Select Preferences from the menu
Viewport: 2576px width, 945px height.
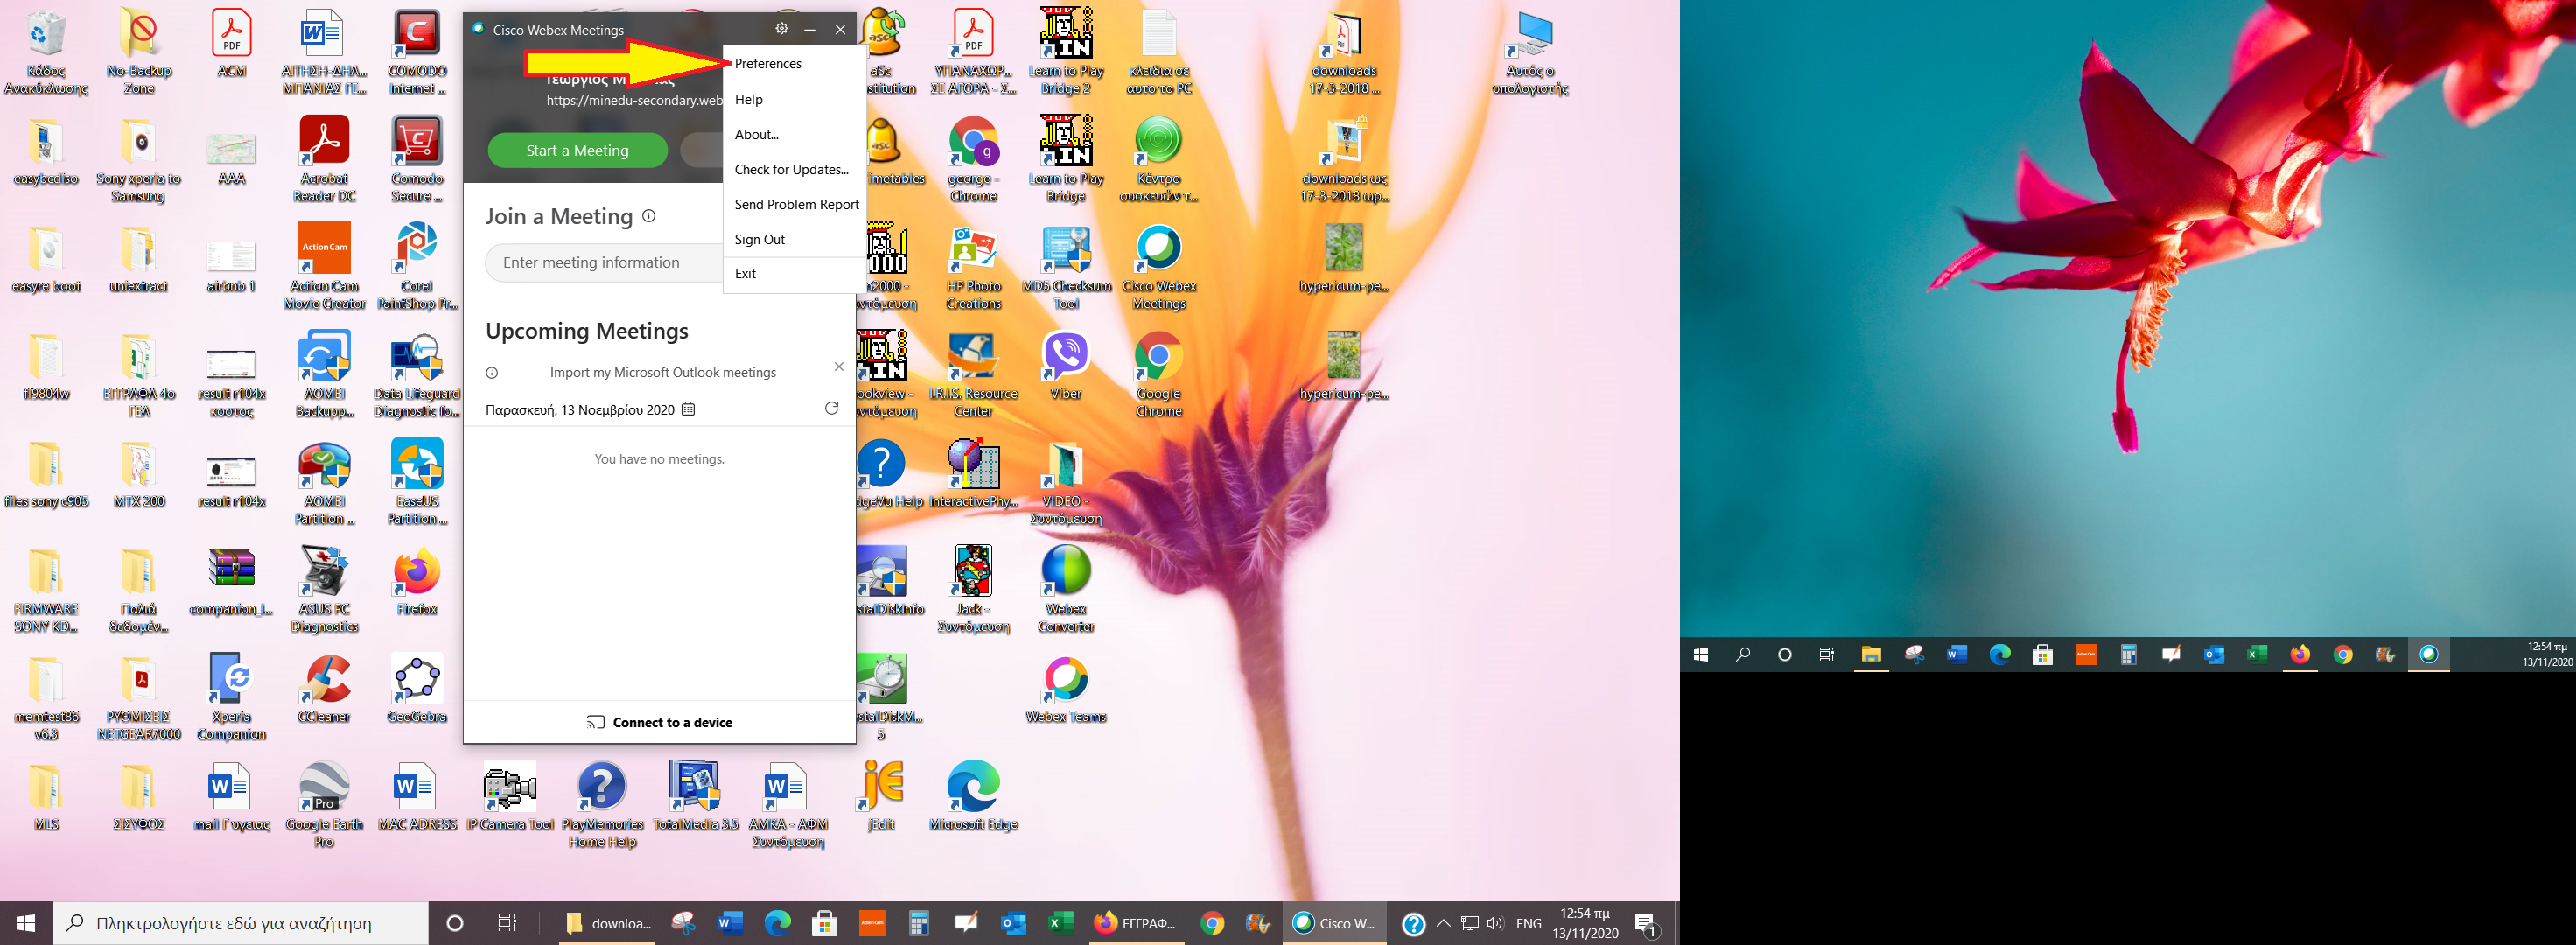point(768,64)
